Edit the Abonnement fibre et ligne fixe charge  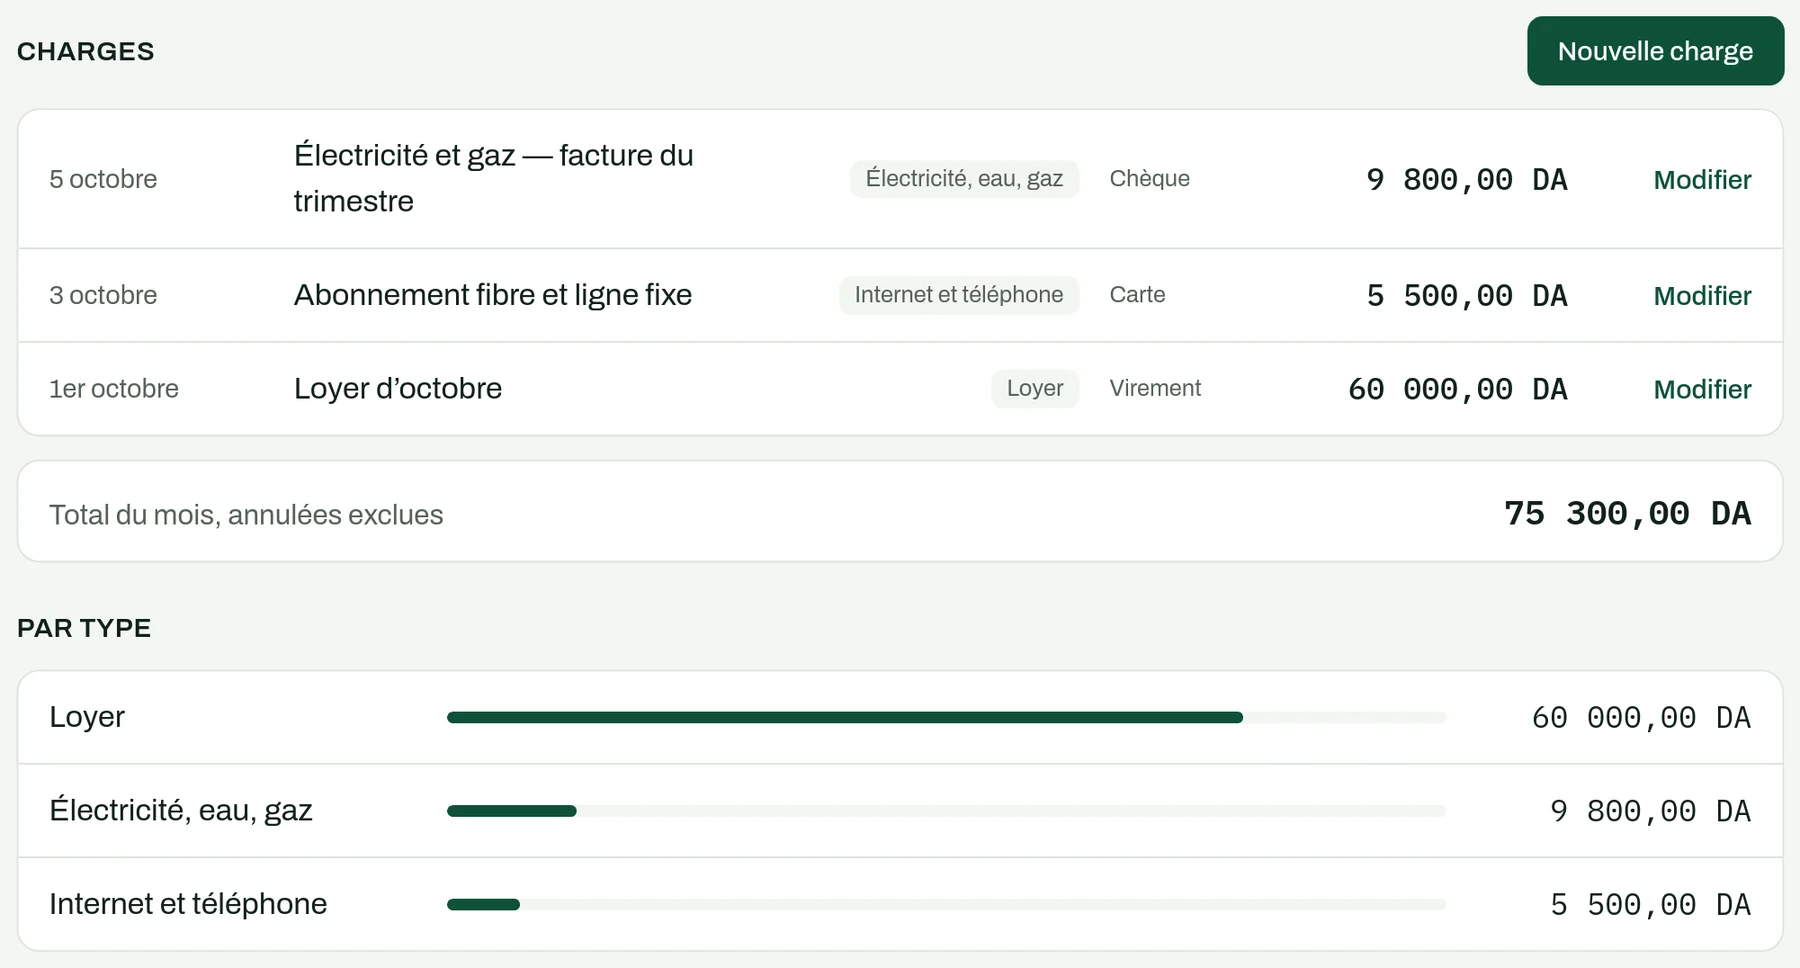1702,296
